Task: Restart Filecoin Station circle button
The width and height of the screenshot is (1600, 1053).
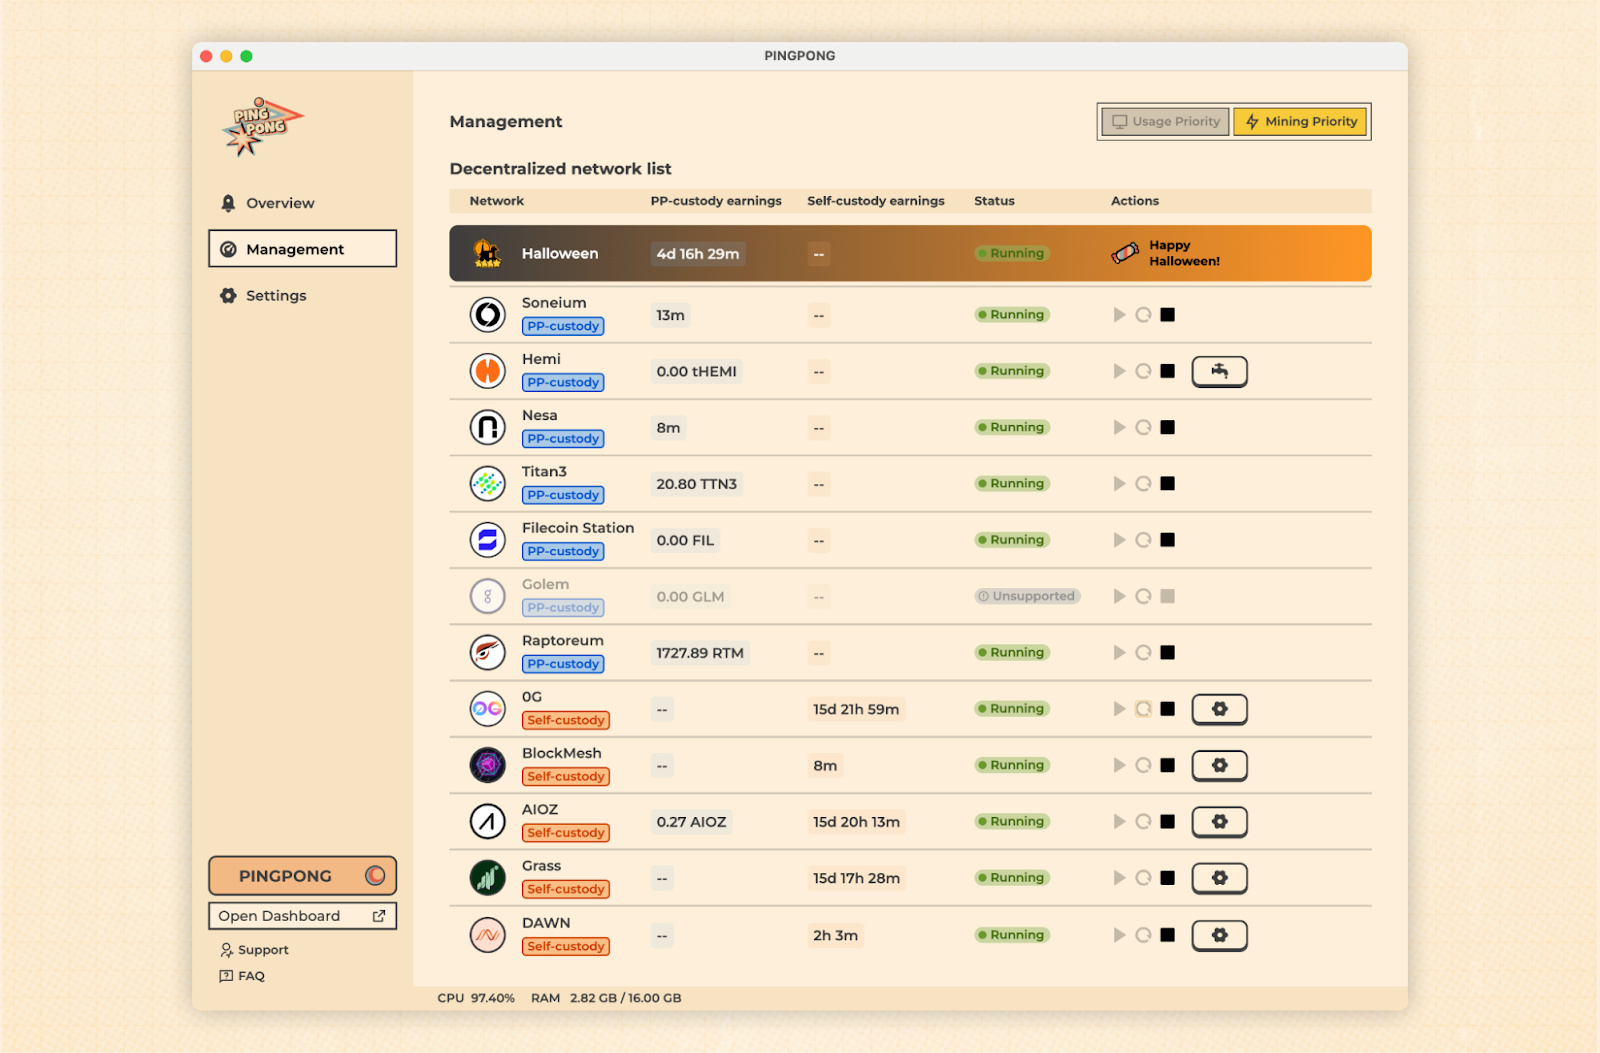Action: pyautogui.click(x=1143, y=540)
